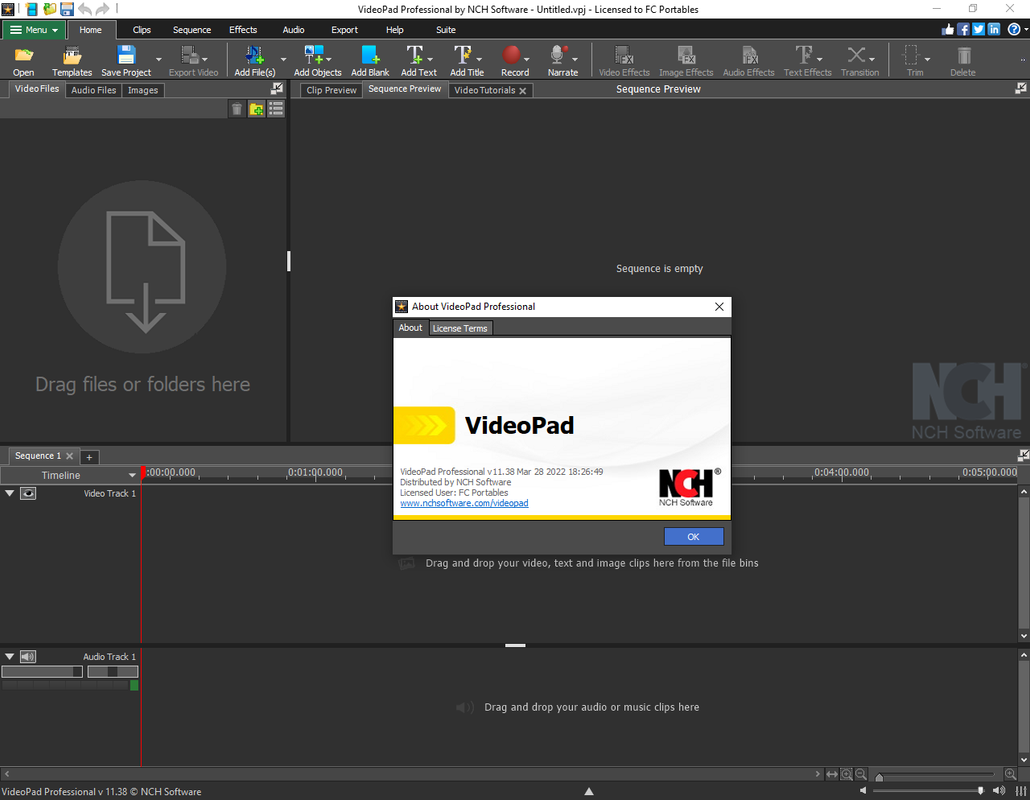Screen dimensions: 1030x800
Task: Pop out the file bin panel
Action: click(277, 89)
